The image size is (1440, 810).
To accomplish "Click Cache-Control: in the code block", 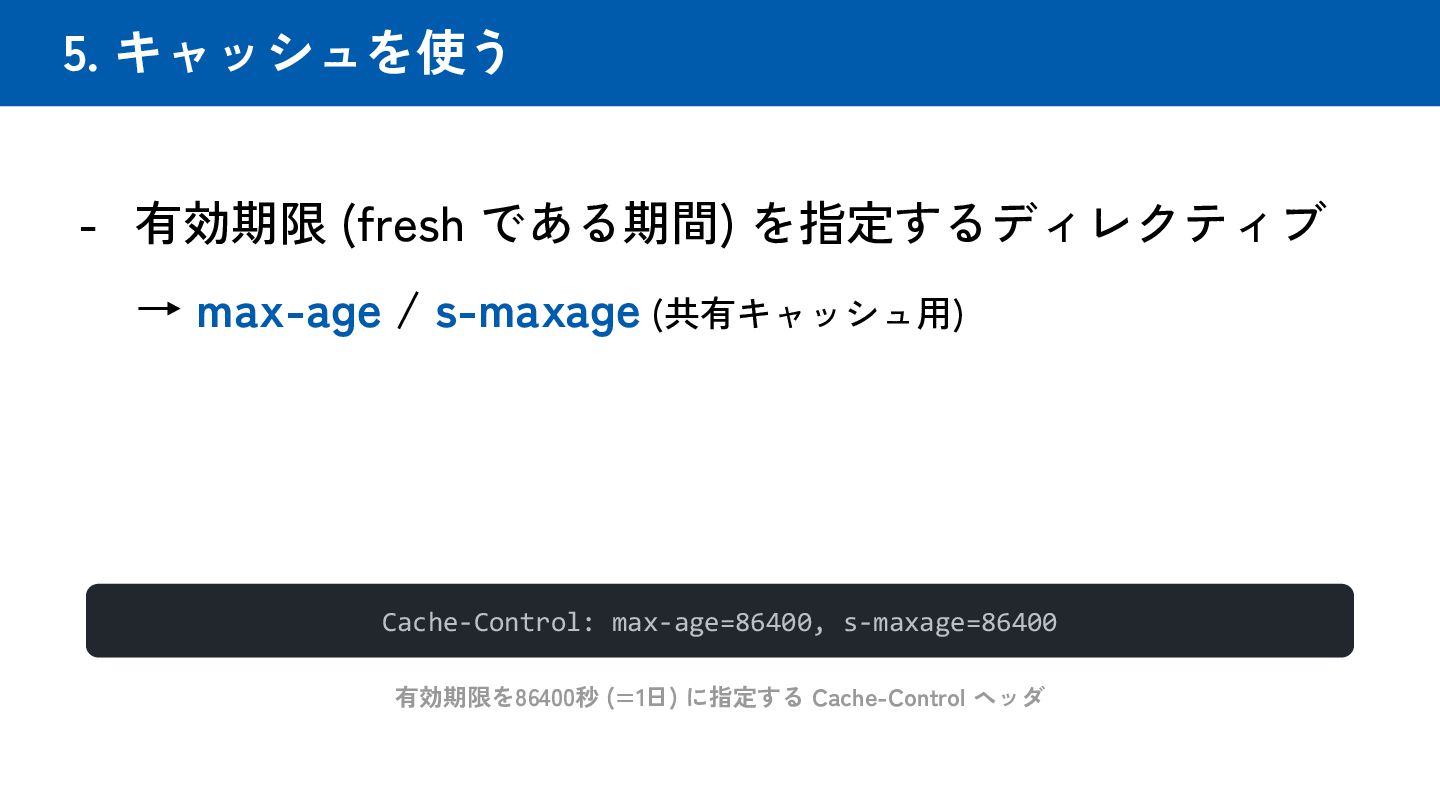I will [488, 622].
